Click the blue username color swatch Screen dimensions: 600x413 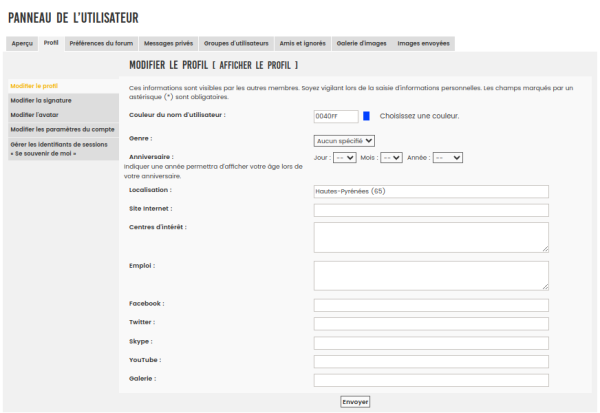(x=366, y=116)
